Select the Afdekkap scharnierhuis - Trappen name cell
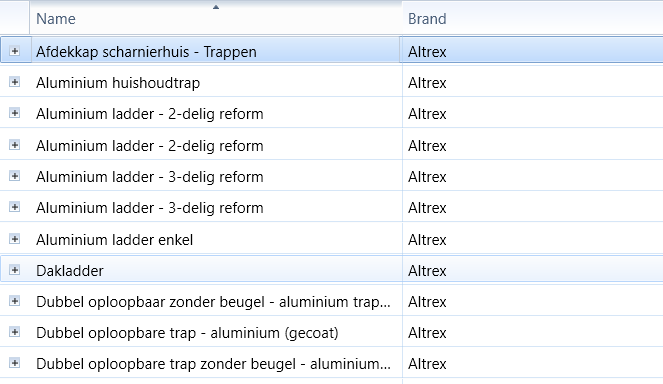 (216, 51)
